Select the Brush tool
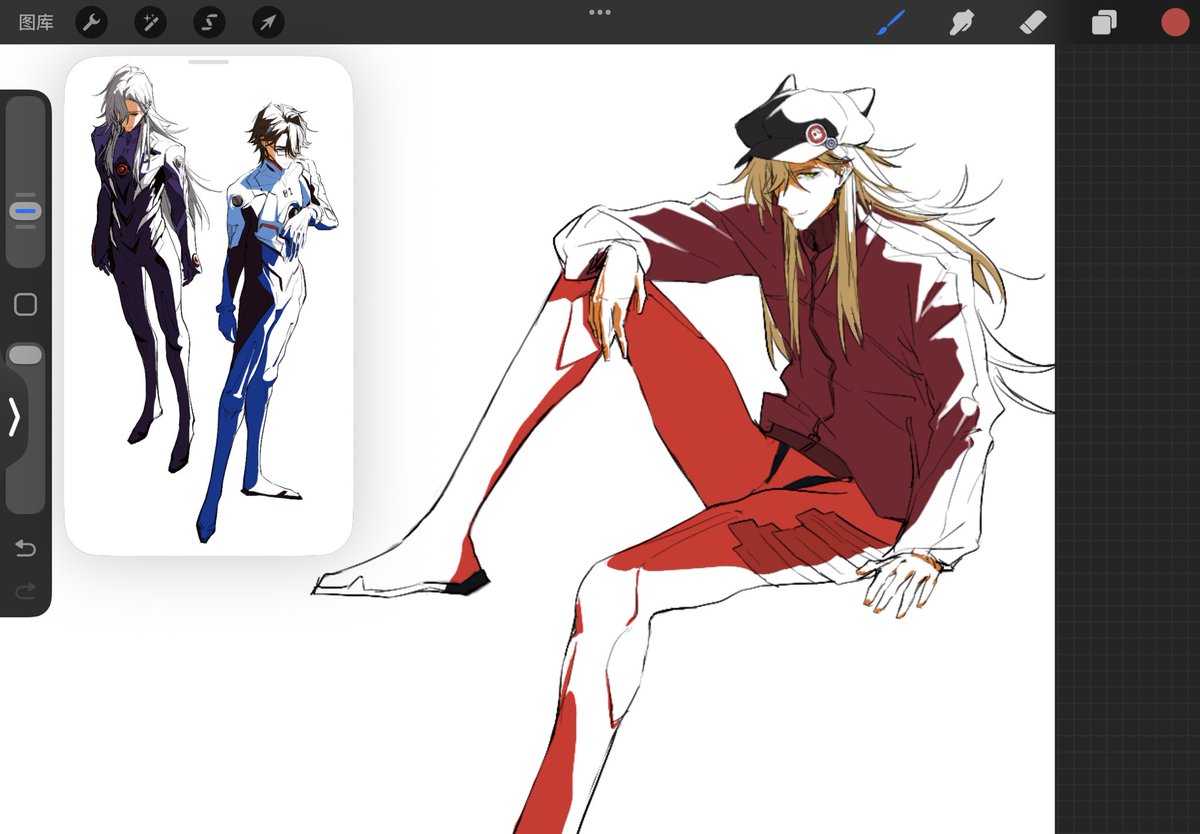 [x=891, y=22]
